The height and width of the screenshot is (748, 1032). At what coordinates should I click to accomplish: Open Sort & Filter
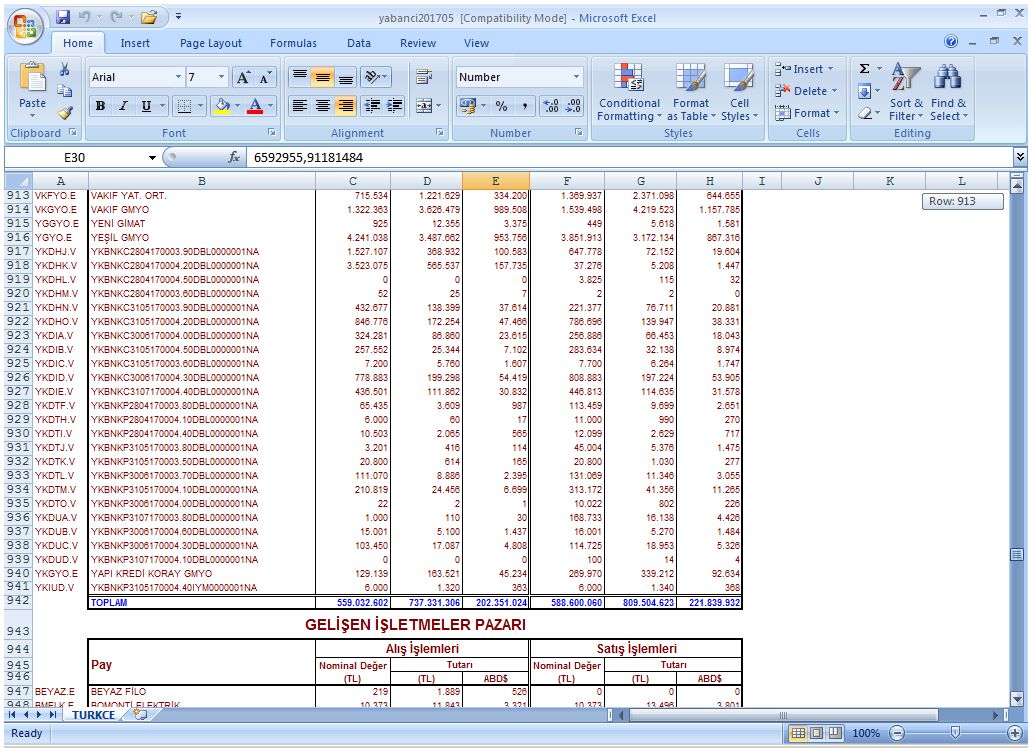tap(906, 92)
